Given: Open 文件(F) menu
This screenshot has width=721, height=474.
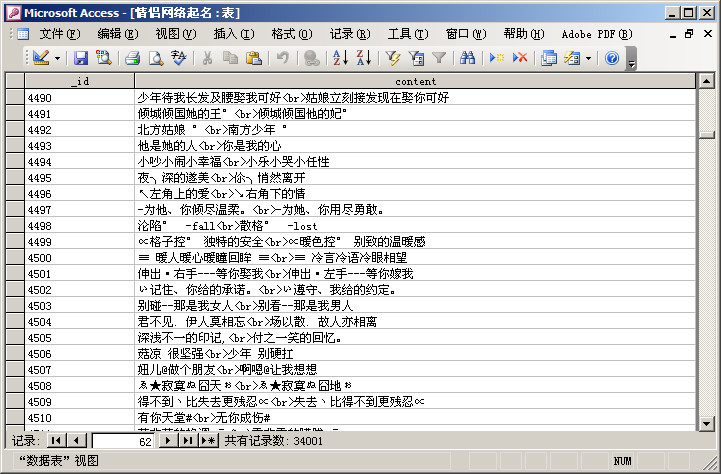Looking at the screenshot, I should pyautogui.click(x=60, y=34).
